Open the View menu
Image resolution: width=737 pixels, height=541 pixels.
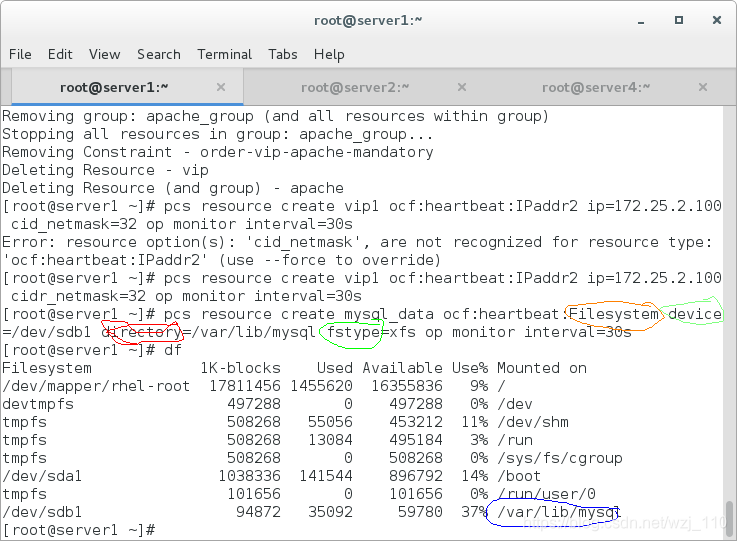coord(105,55)
